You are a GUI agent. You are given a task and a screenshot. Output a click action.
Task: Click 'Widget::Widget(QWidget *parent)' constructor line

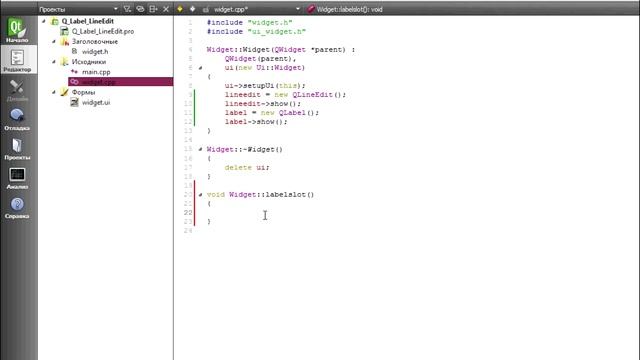[281, 50]
